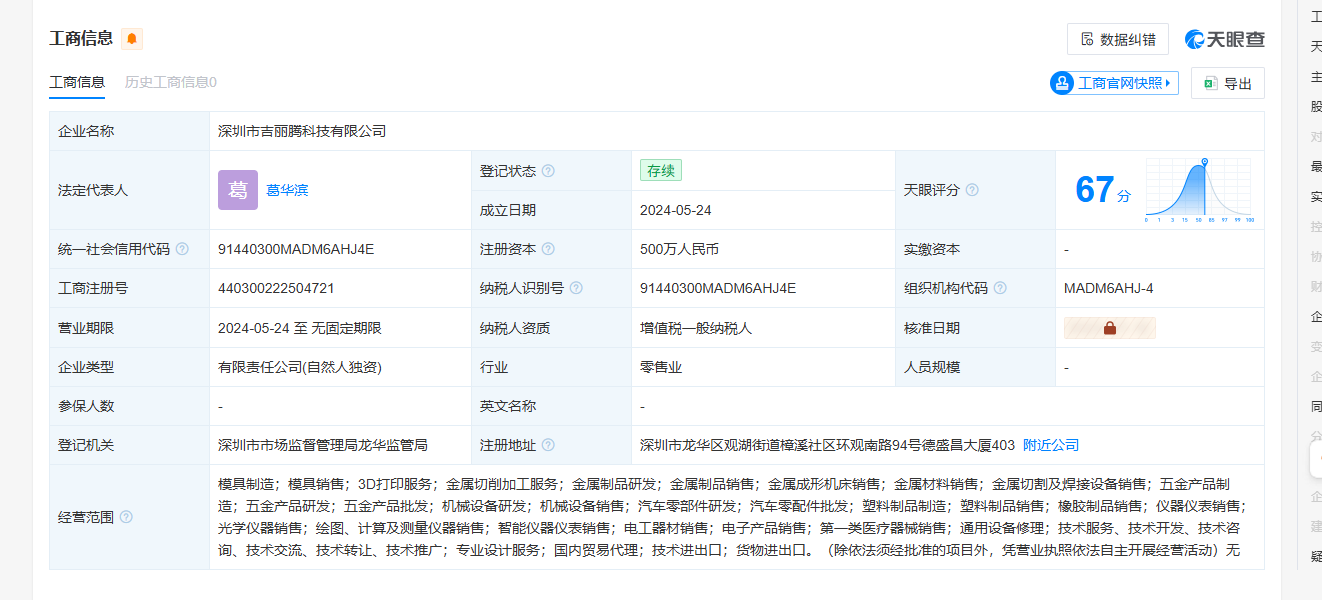The height and width of the screenshot is (600, 1322).
Task: Click the 67分 score value
Action: (1103, 189)
